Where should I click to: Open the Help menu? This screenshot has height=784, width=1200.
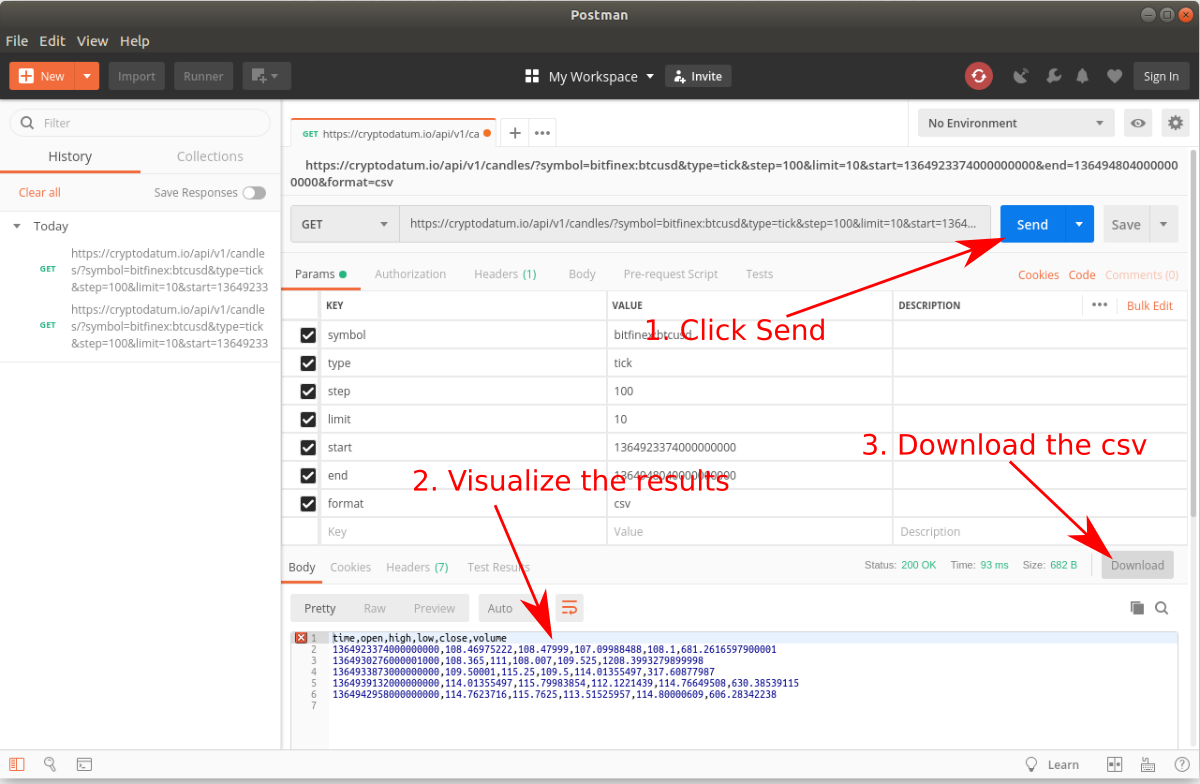coord(134,41)
